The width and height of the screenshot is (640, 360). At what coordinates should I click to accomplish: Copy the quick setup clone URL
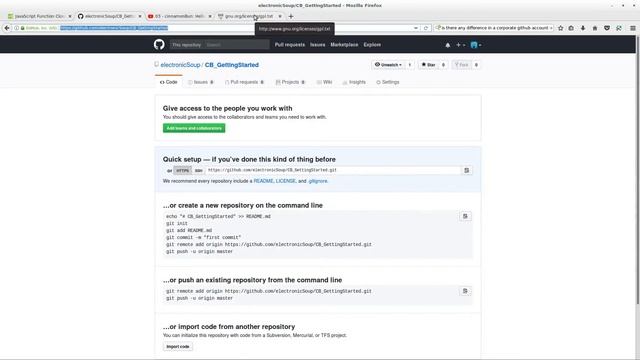(467, 170)
